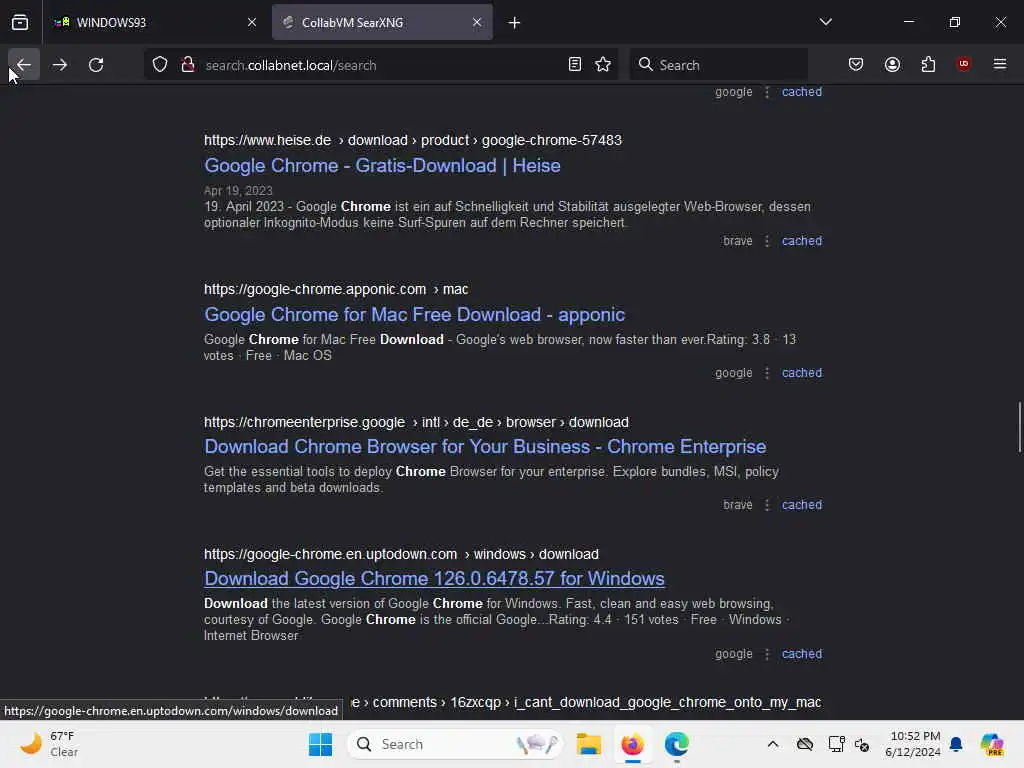Open the extensions puzzle icon
Image resolution: width=1024 pixels, height=768 pixels.
[x=928, y=65]
